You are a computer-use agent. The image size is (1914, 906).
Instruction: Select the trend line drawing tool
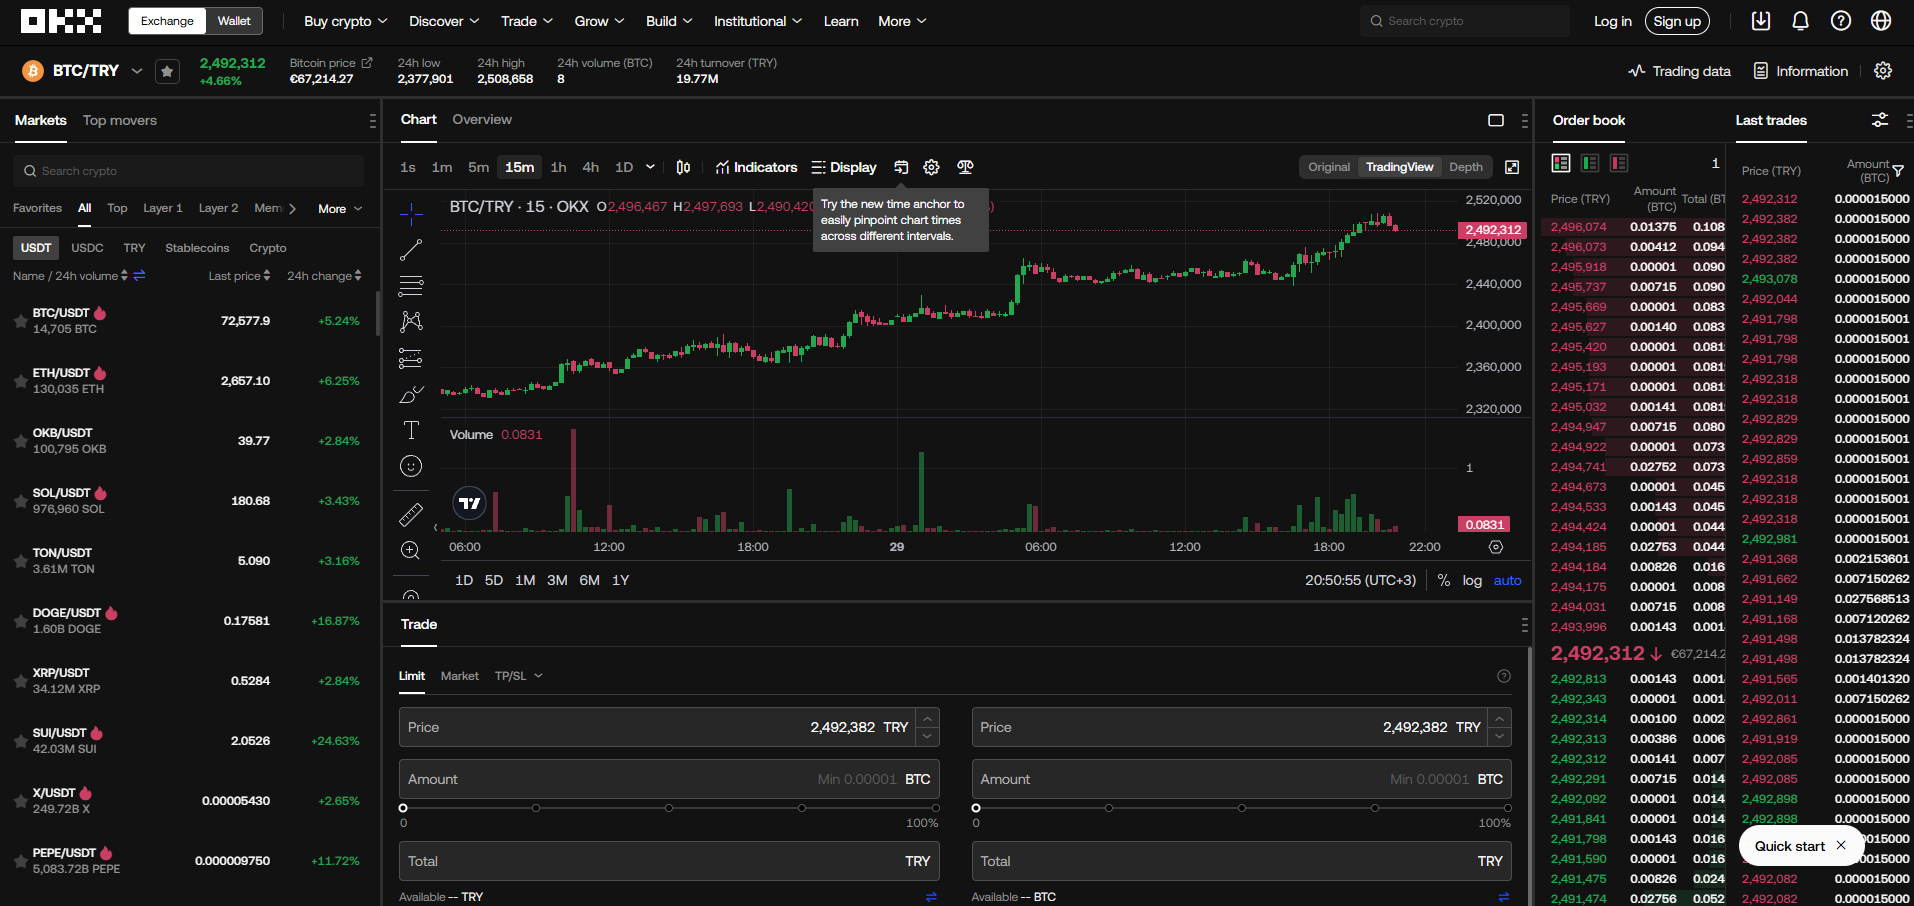pos(411,250)
